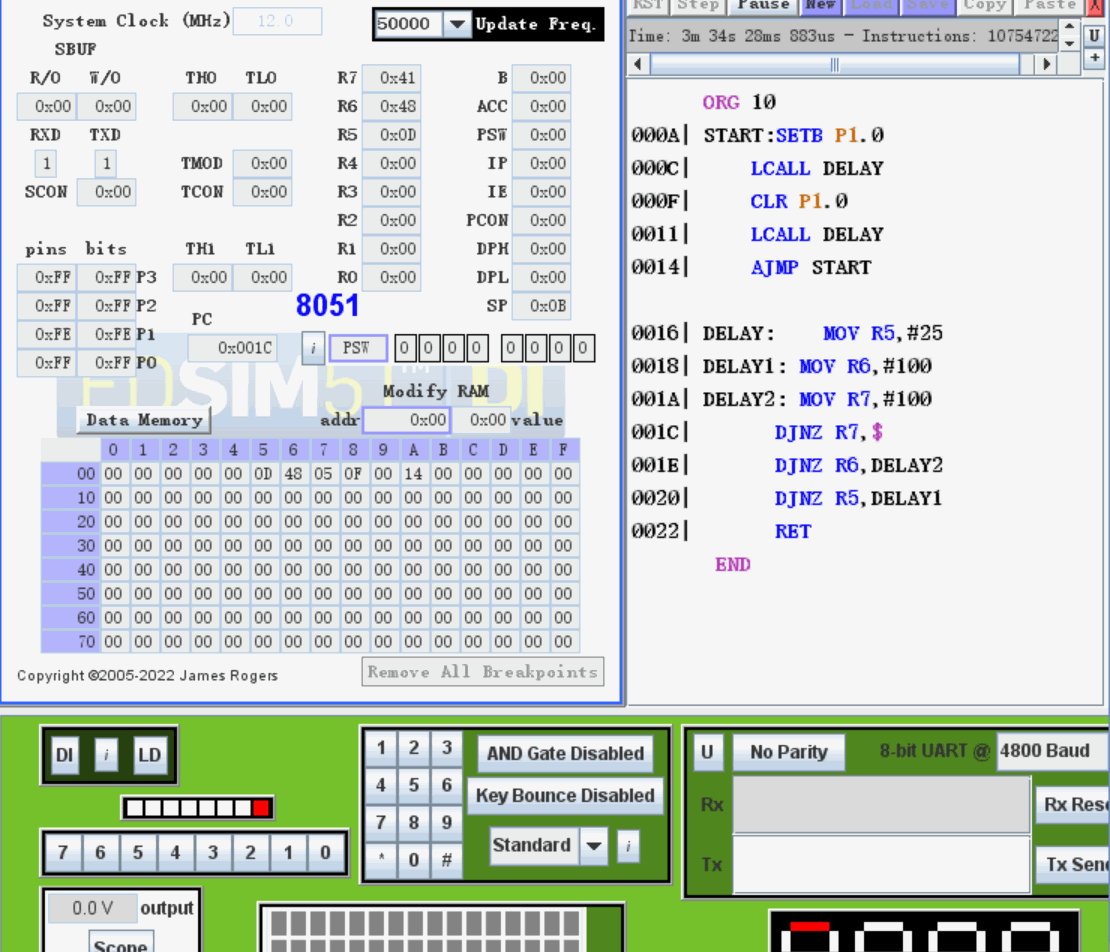Toggle switch 7 in the switch bank
The width and height of the screenshot is (1110, 952).
63,853
